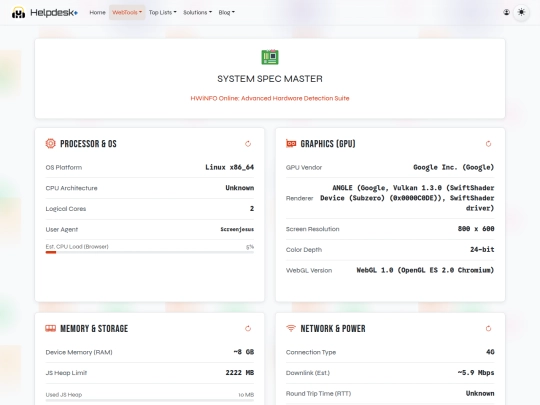Click the NETWORK & POWER heading
The height and width of the screenshot is (405, 540).
(333, 329)
